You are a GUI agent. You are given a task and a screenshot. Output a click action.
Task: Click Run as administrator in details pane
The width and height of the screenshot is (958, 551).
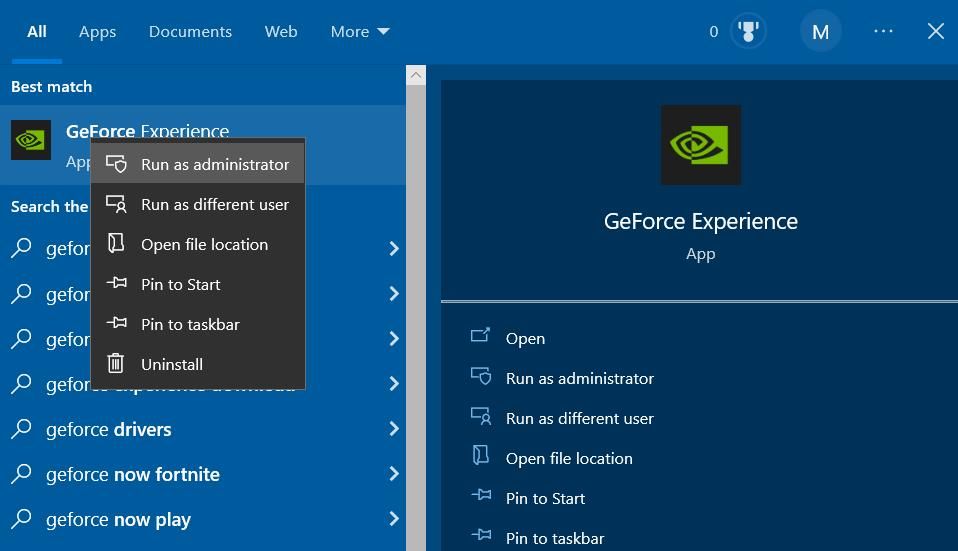click(579, 379)
